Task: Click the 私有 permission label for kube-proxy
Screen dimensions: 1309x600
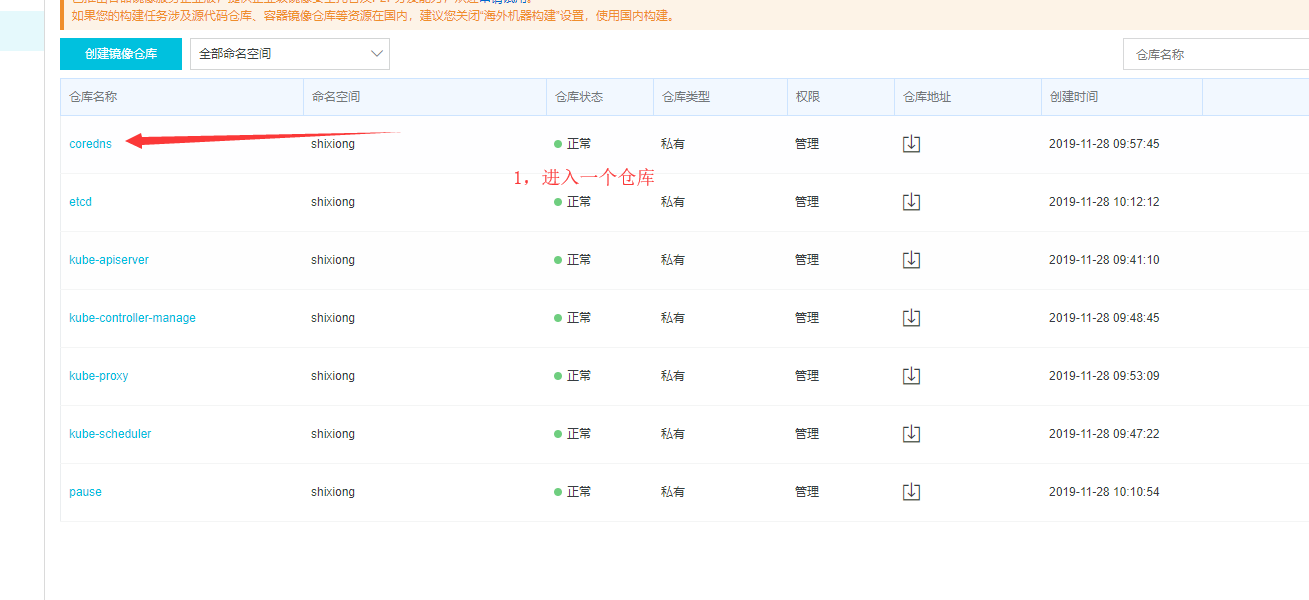Action: click(672, 375)
